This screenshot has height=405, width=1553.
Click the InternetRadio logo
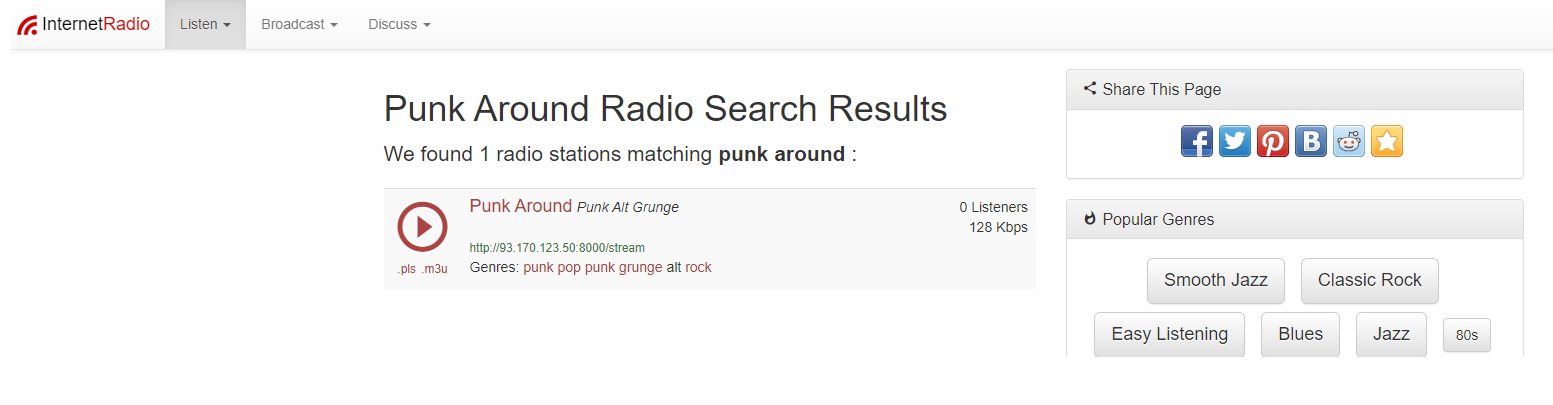pyautogui.click(x=84, y=24)
